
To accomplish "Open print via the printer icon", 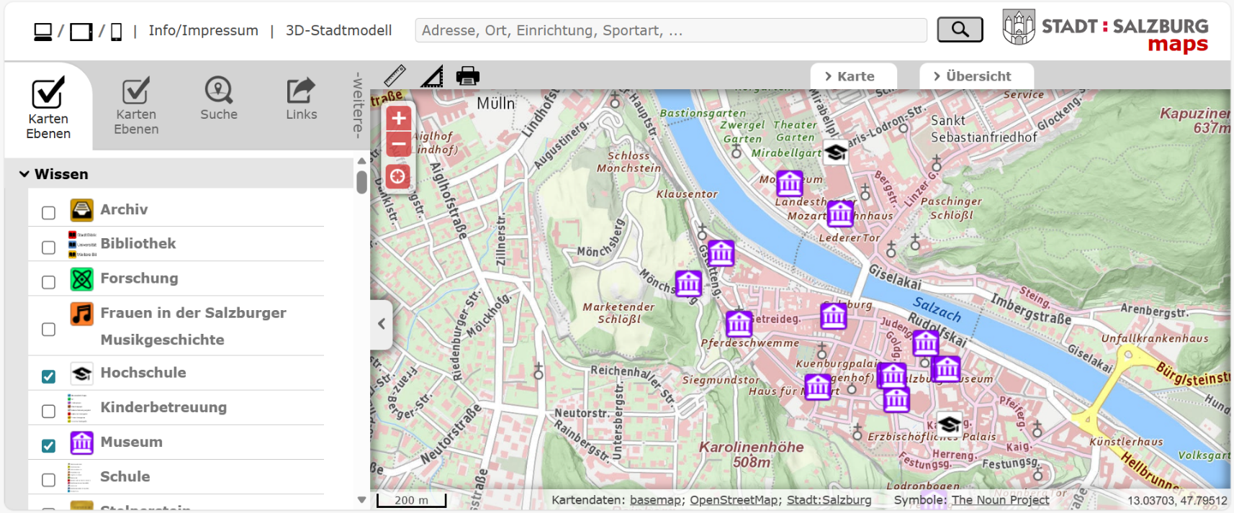I will click(x=468, y=76).
